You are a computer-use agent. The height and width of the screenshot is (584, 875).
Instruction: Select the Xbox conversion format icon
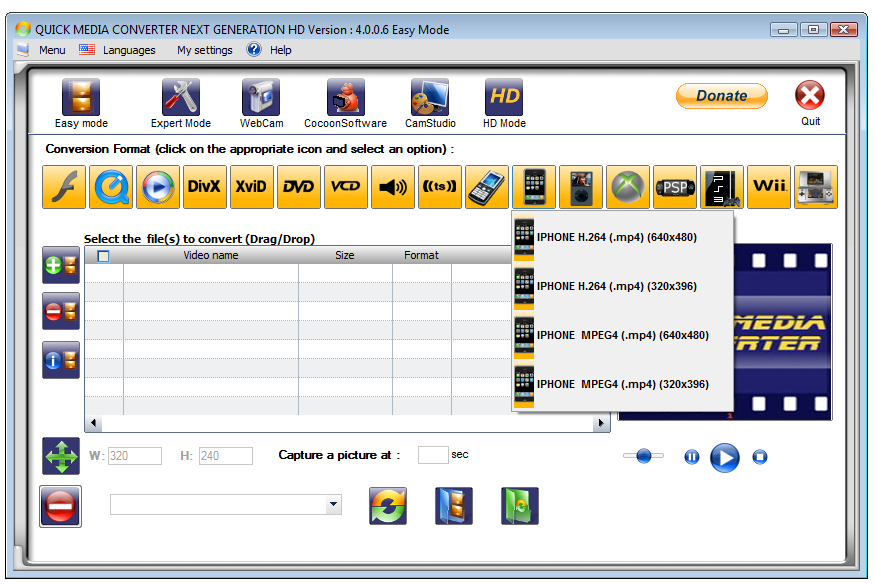pyautogui.click(x=628, y=187)
